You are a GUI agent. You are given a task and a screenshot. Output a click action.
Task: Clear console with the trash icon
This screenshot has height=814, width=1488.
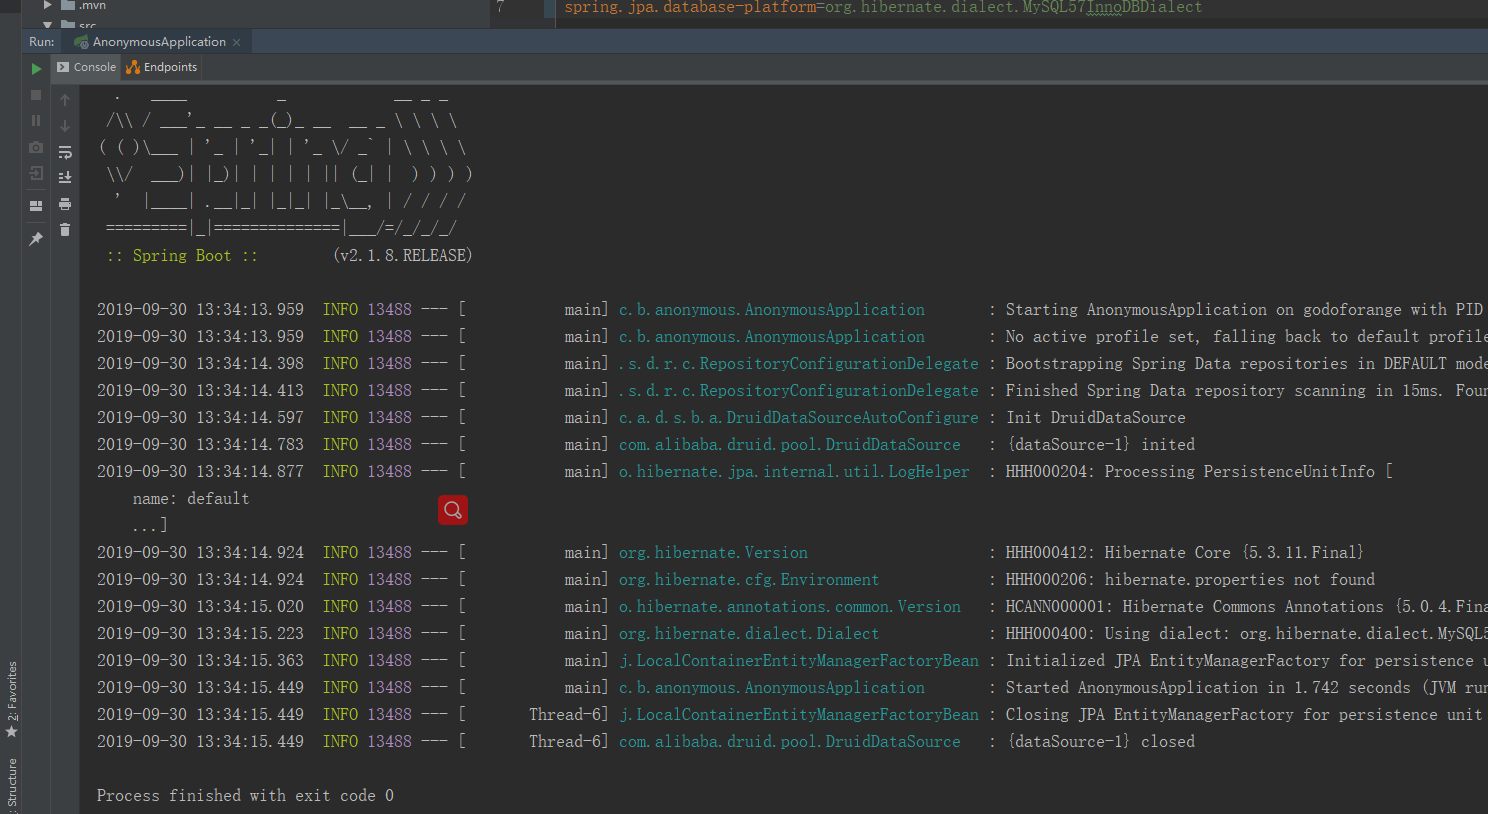[65, 230]
